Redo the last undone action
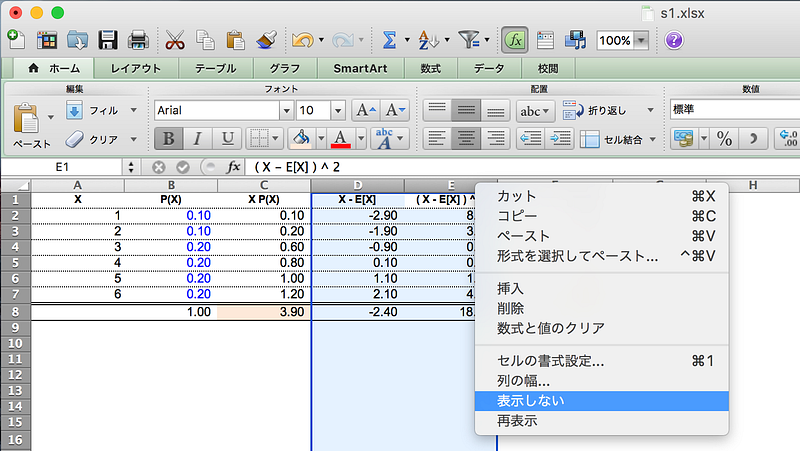Screen dimensions: 800x451 point(342,40)
